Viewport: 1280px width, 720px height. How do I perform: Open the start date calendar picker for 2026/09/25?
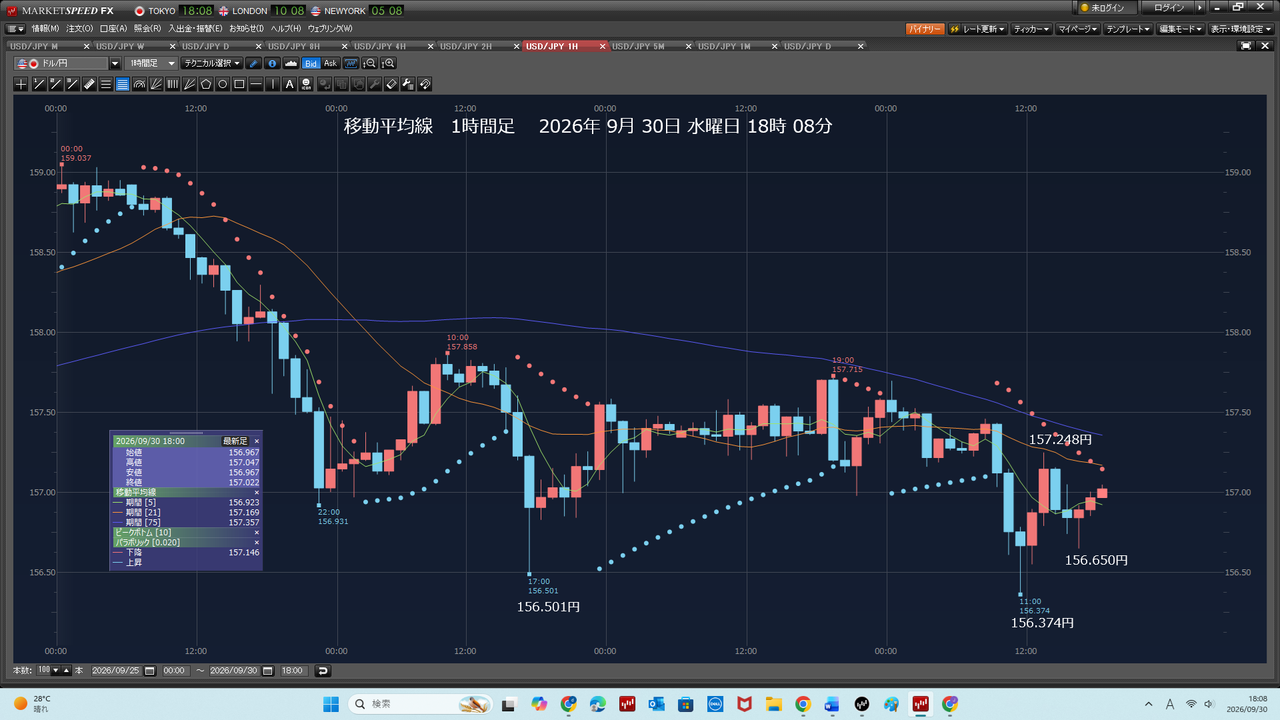[149, 670]
